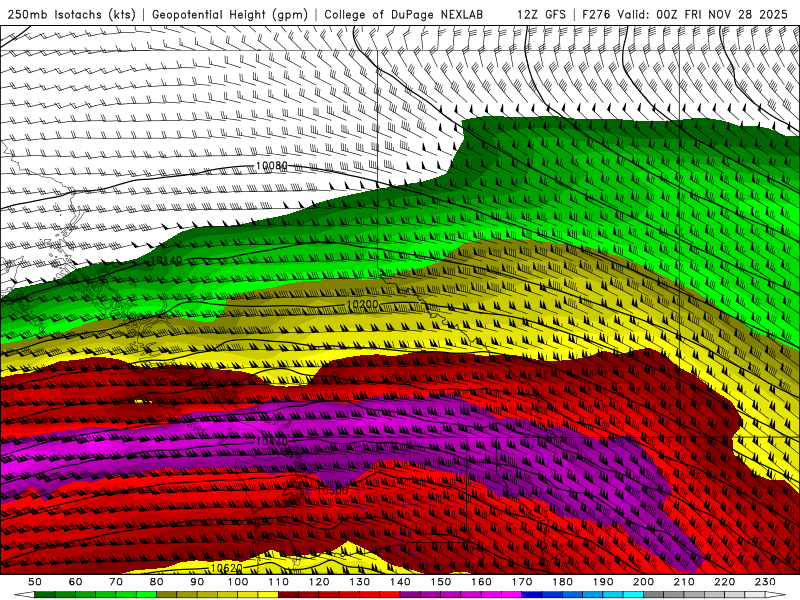Image resolution: width=800 pixels, height=600 pixels.
Task: Click the 10200 height contour label
Action: [362, 305]
